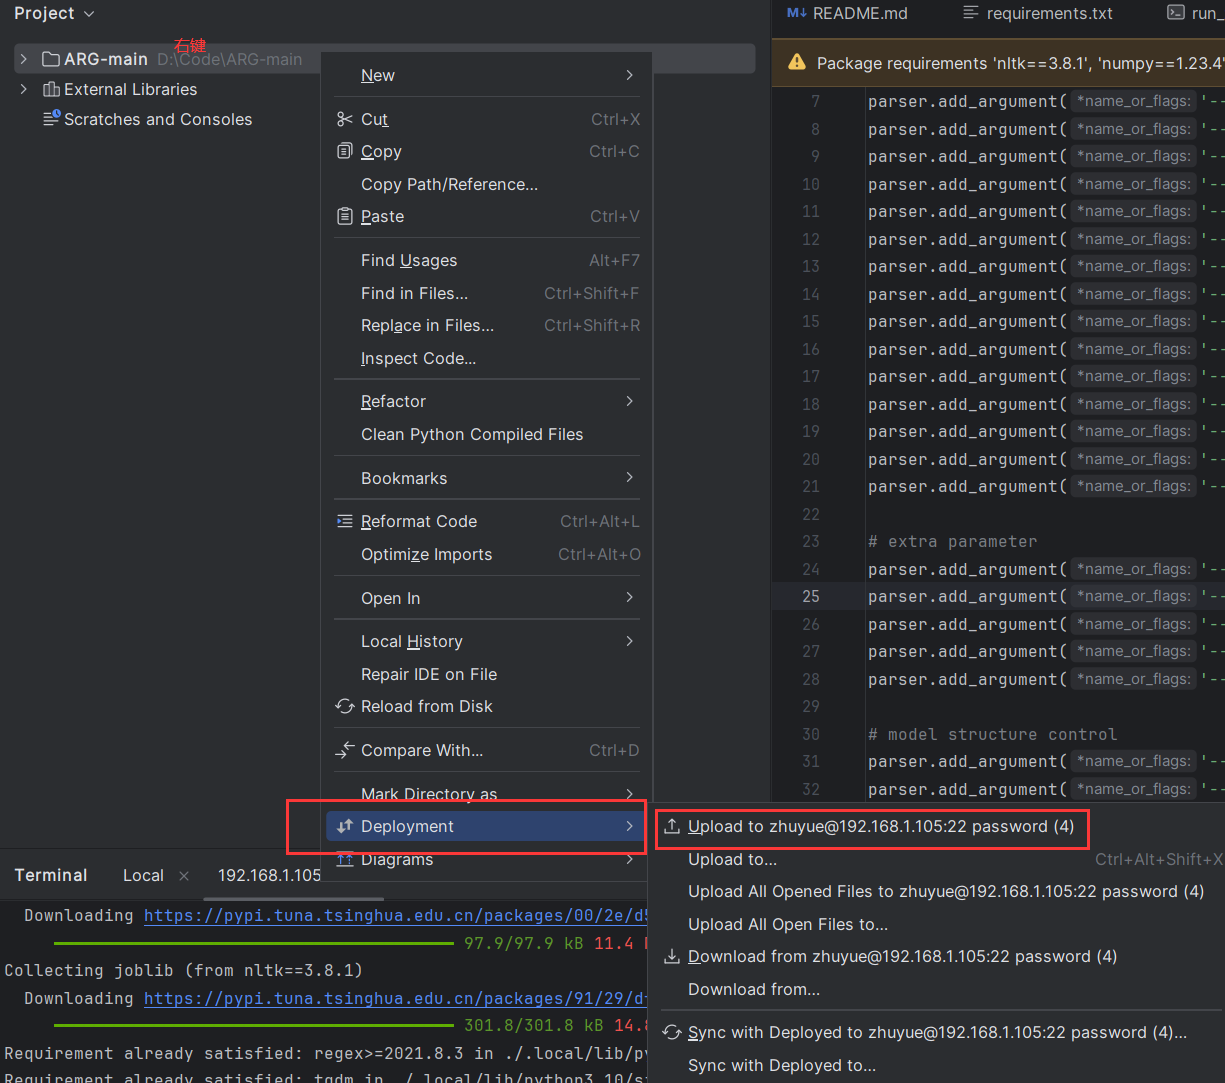Choose Find Usages from context menu
The image size is (1225, 1083).
488,260
